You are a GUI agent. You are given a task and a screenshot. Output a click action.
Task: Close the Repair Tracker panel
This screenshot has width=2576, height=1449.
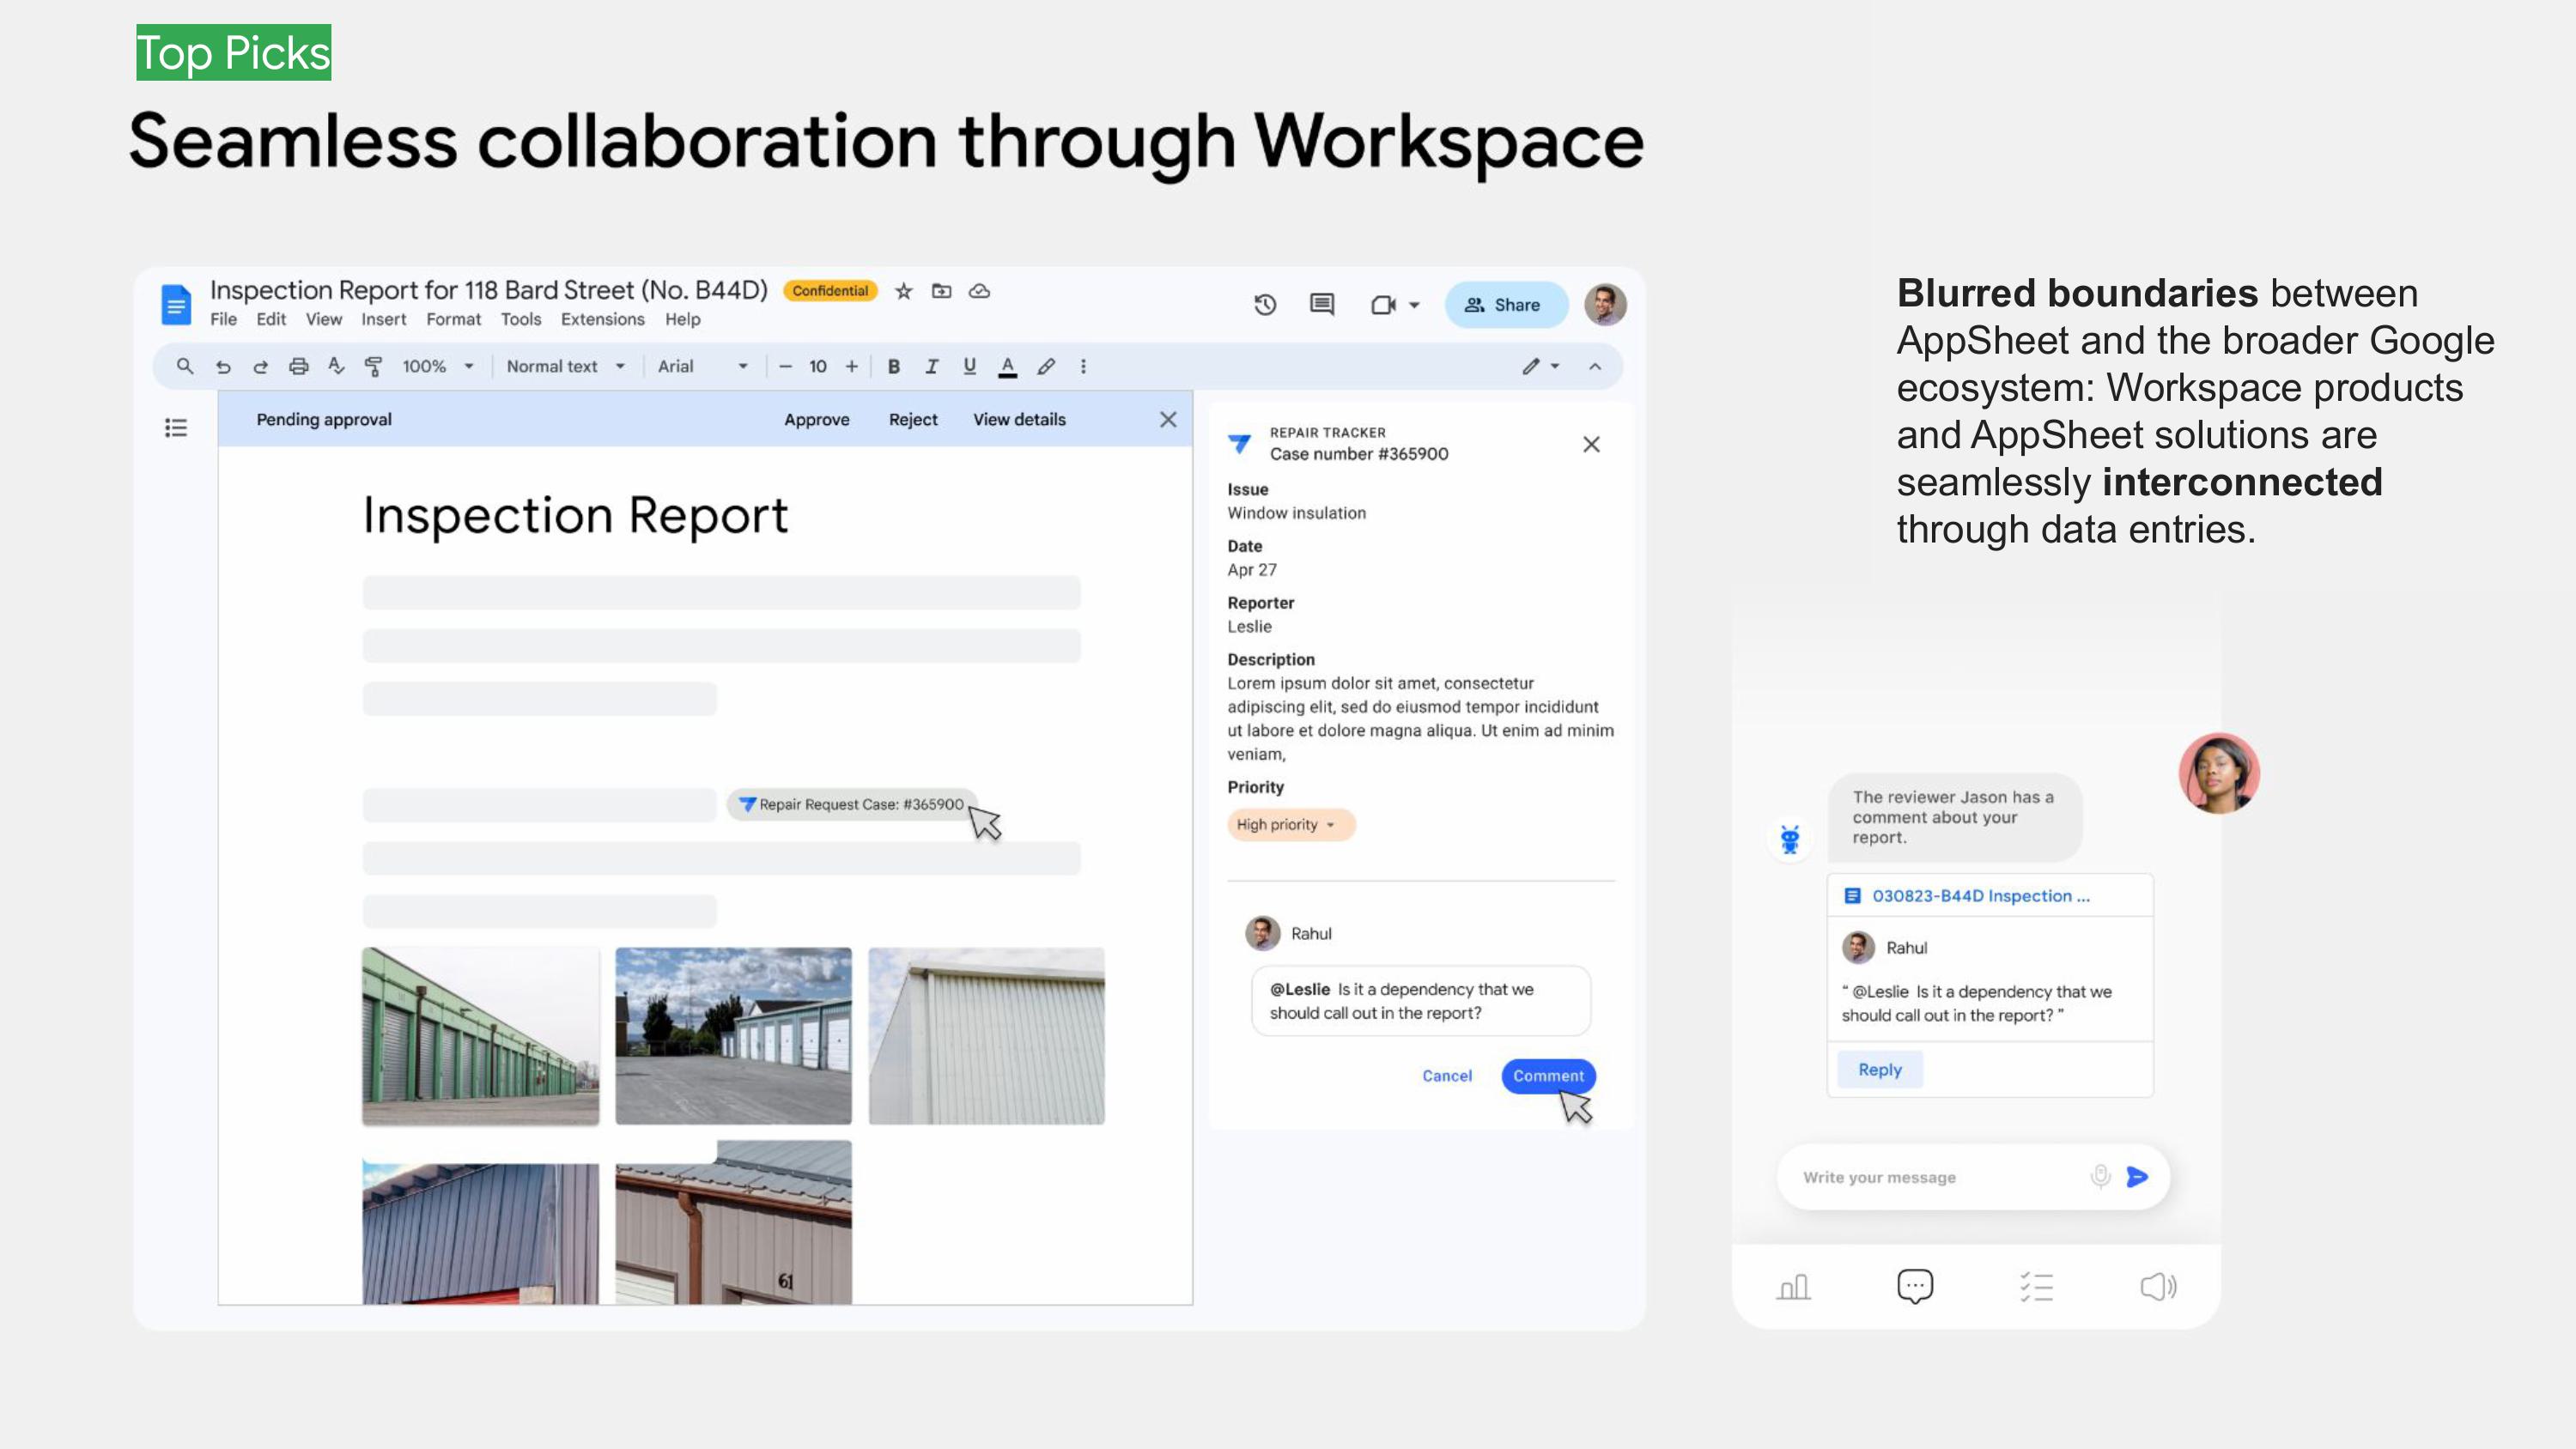coord(1592,444)
